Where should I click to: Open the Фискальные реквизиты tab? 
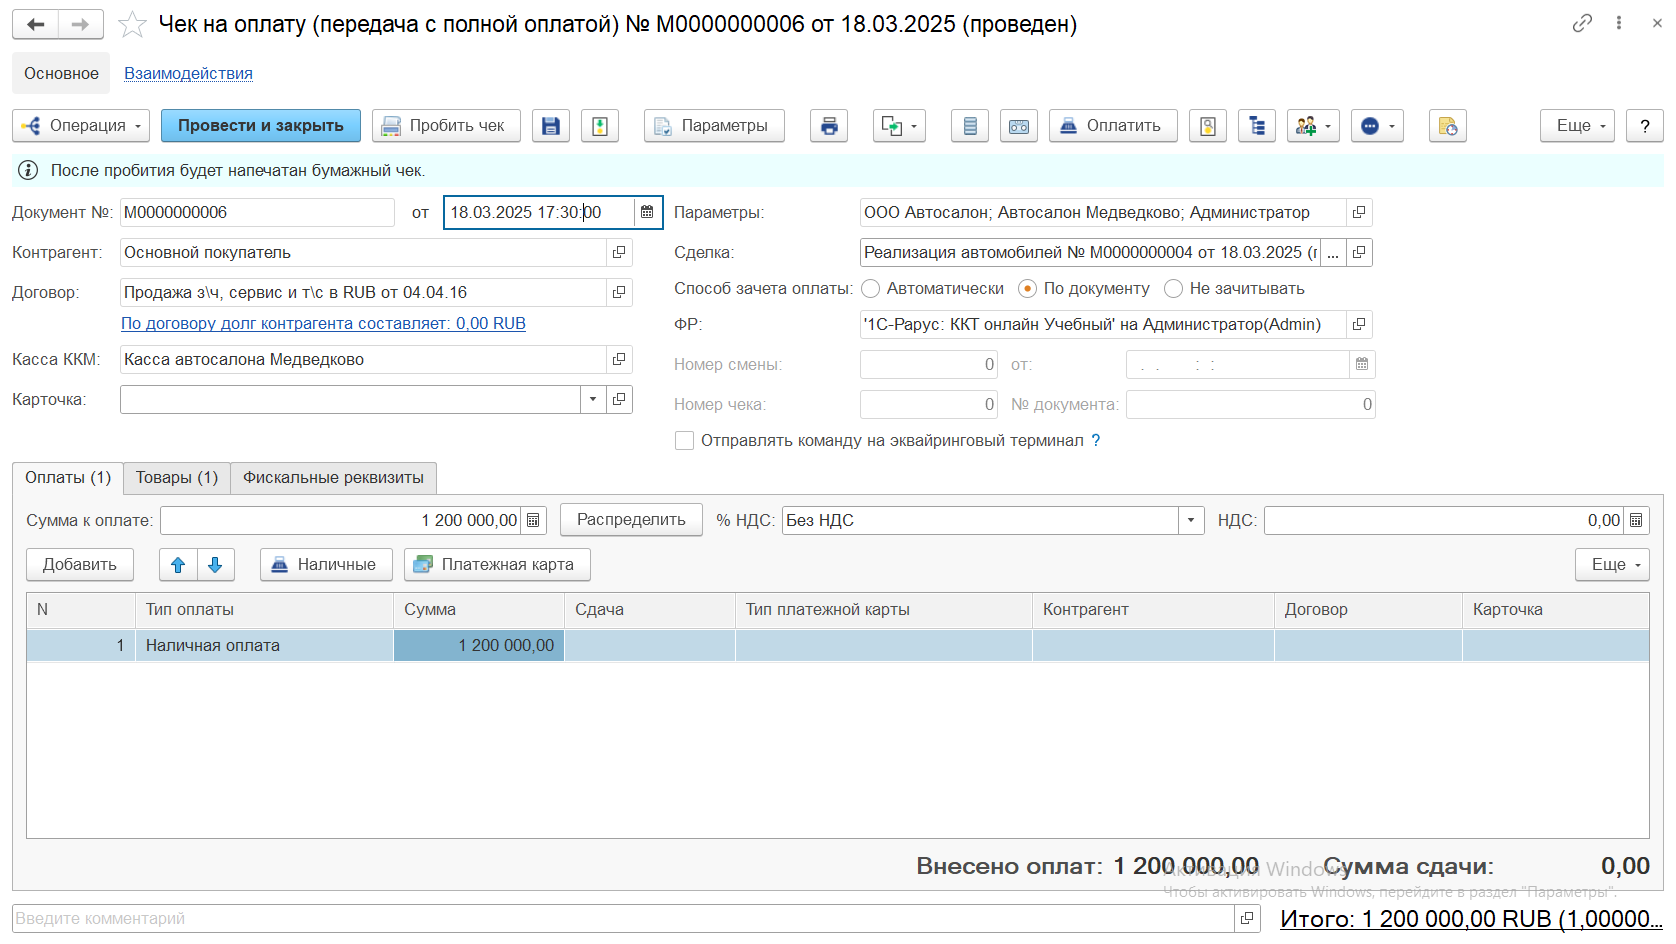coord(333,478)
